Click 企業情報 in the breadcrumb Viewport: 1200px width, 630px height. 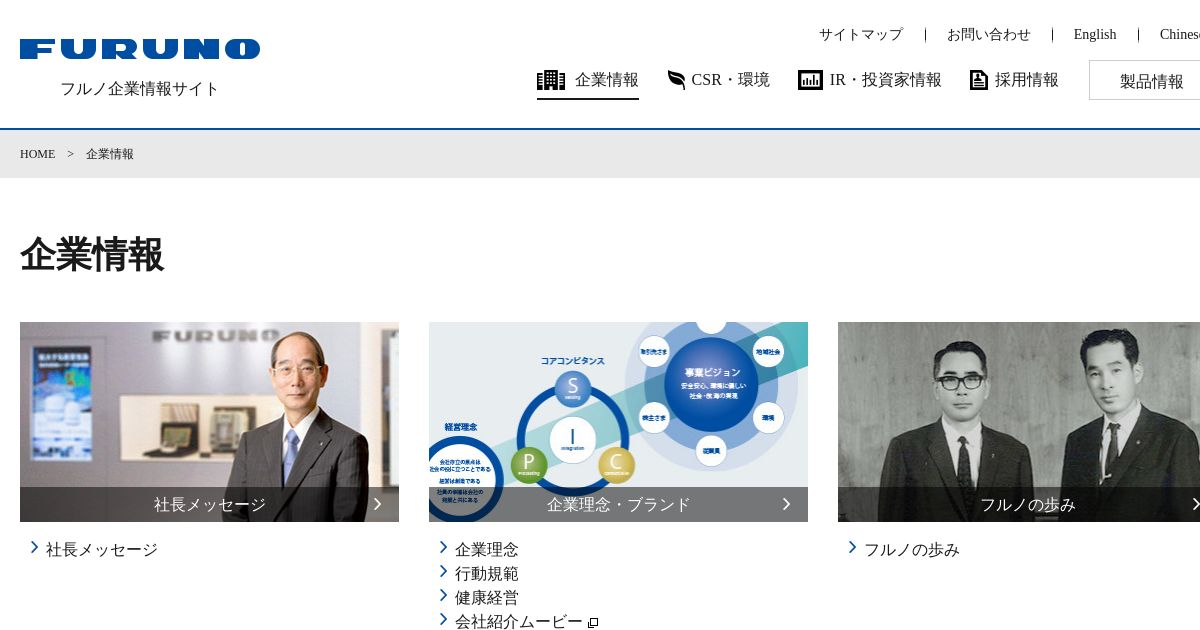[x=110, y=154]
